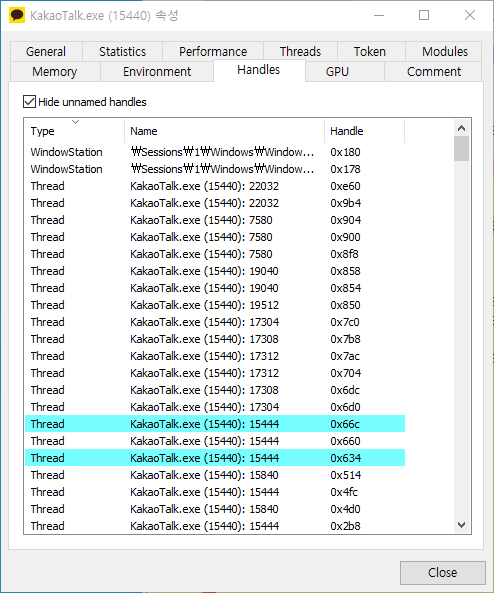Switch to the Comment tab
494x593 pixels.
point(433,71)
